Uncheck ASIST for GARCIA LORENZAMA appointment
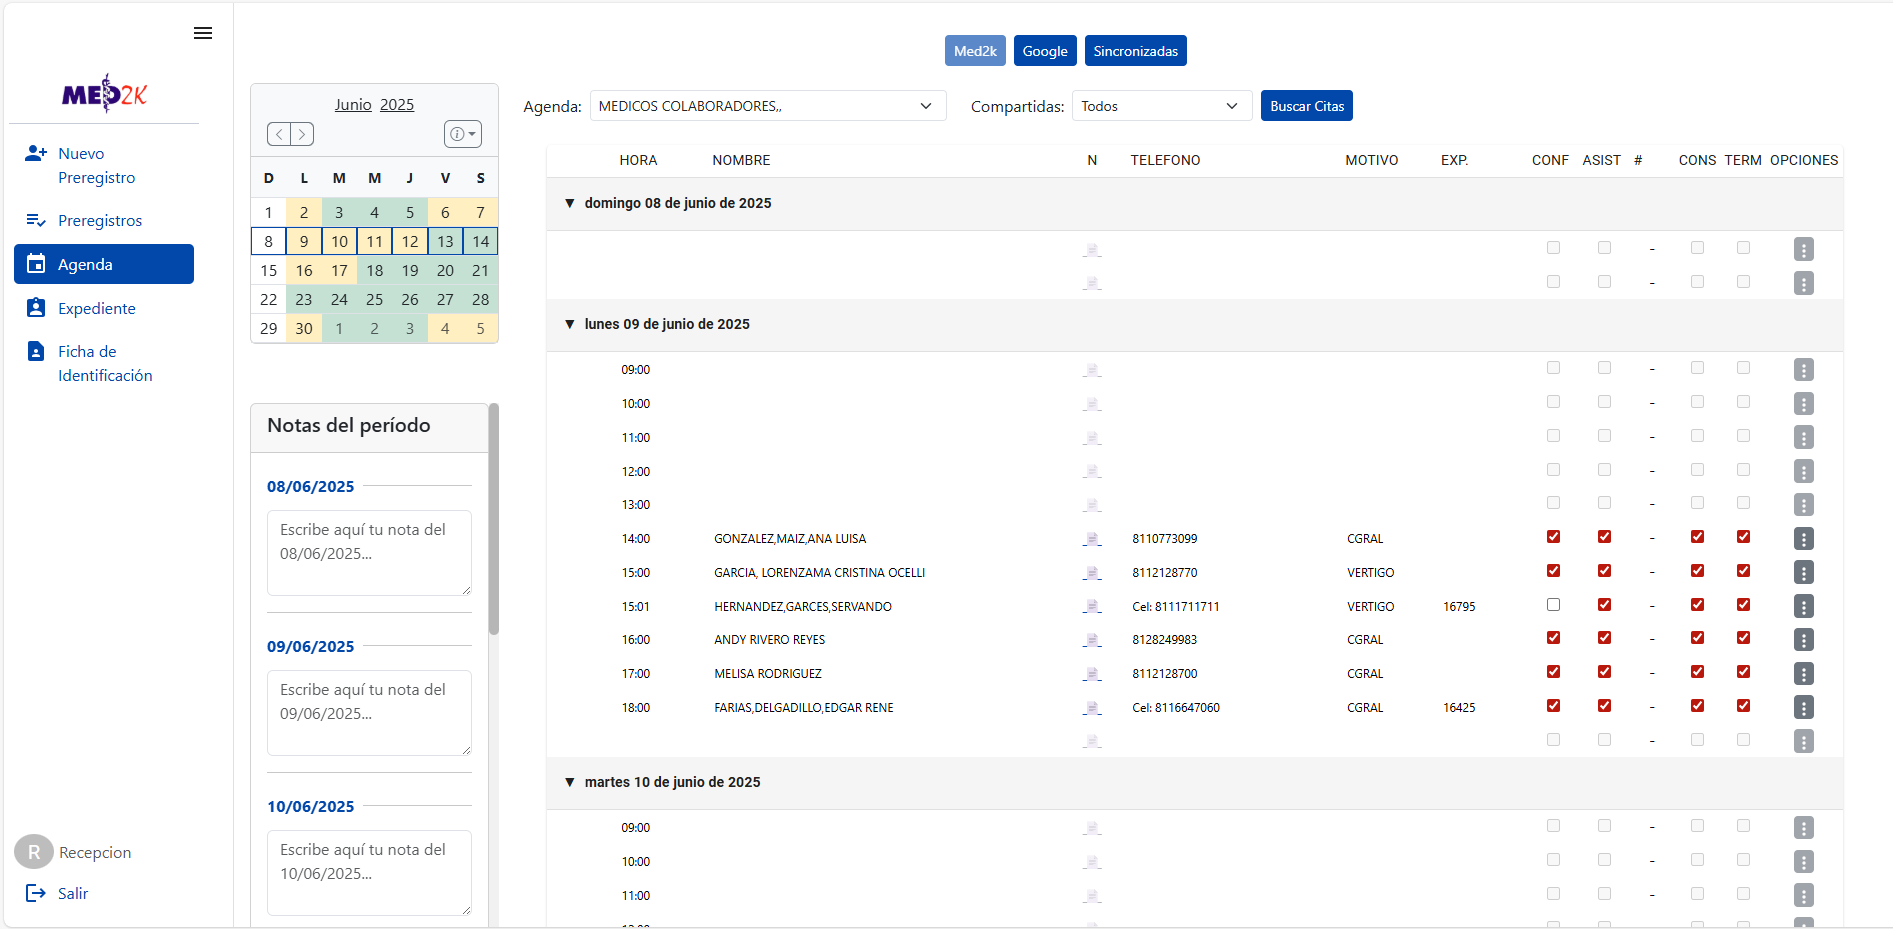1893x929 pixels. point(1604,571)
